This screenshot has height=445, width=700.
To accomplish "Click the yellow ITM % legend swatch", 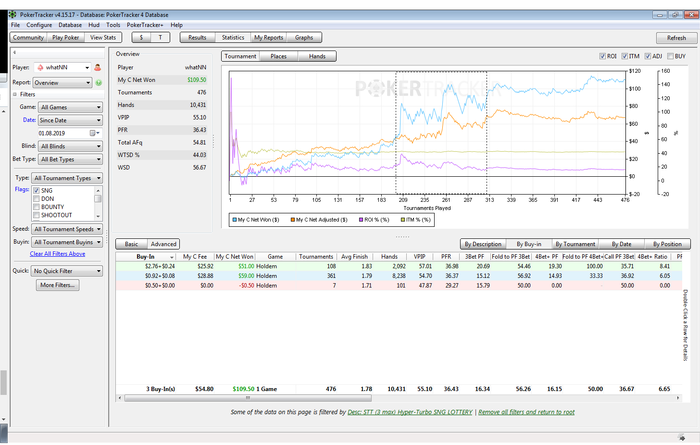I will point(403,220).
